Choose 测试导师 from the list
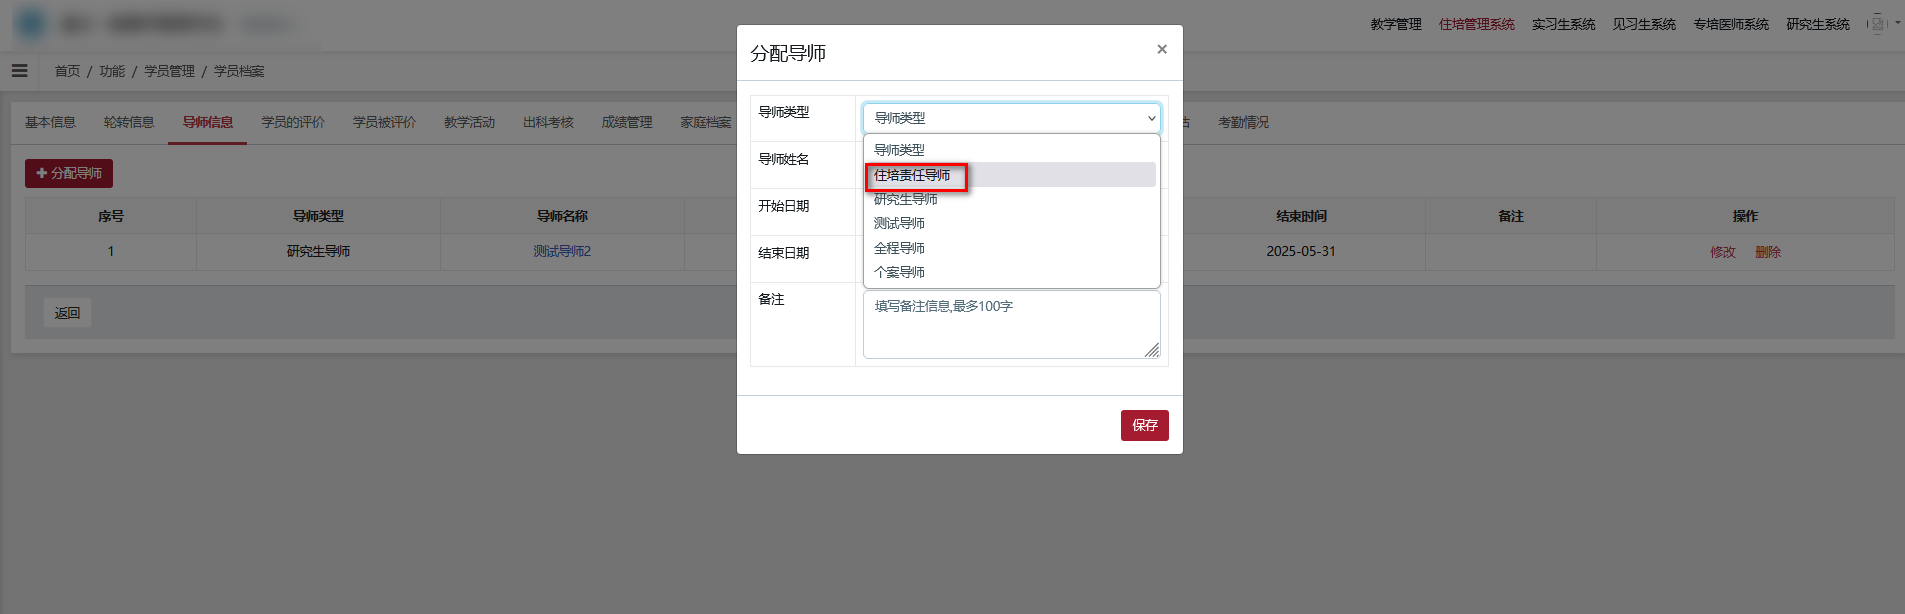Screen dimensions: 1905x614 point(1011,223)
